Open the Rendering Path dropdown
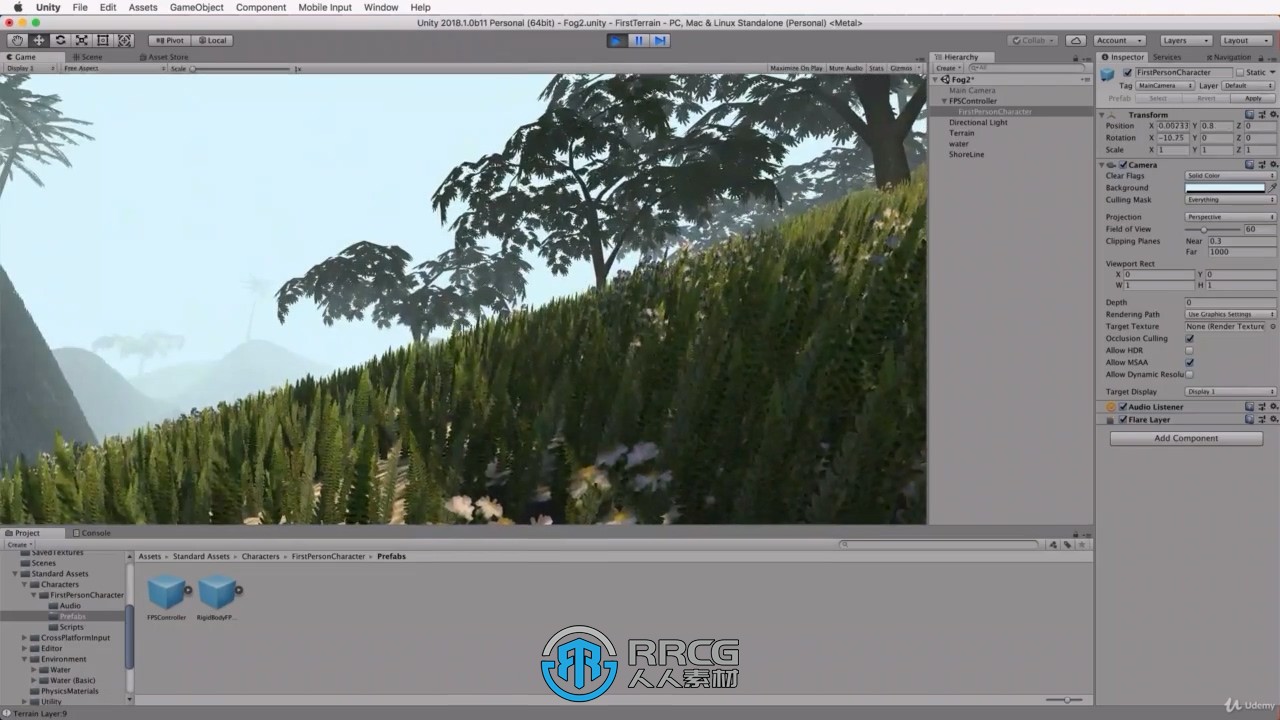 coord(1230,314)
